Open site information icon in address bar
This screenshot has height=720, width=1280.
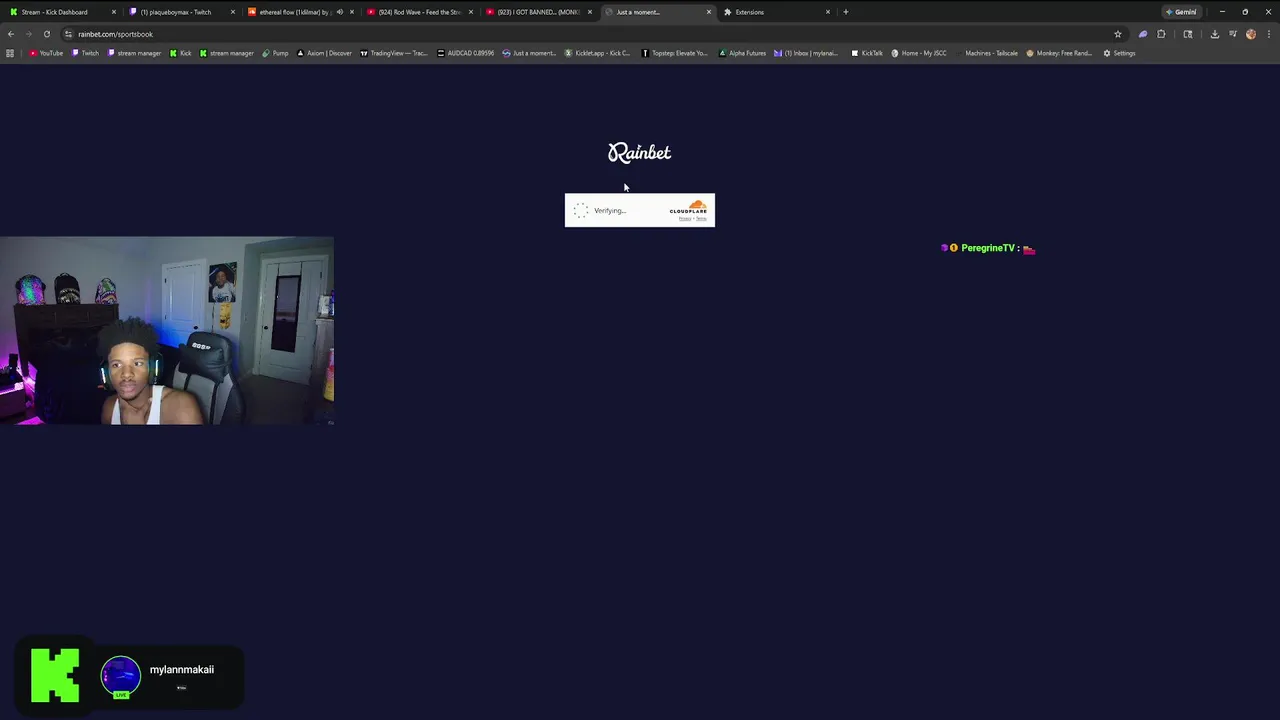tap(68, 34)
